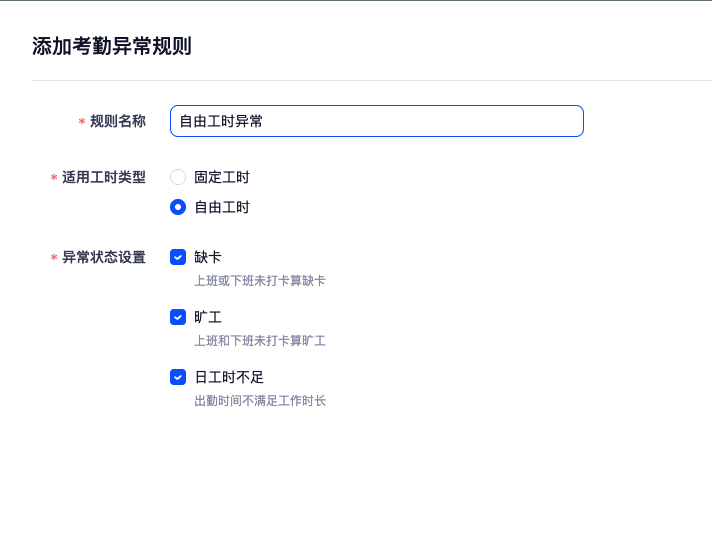Toggle the 日工时不足 checkbox
Viewport: 712px width, 544px height.
178,377
